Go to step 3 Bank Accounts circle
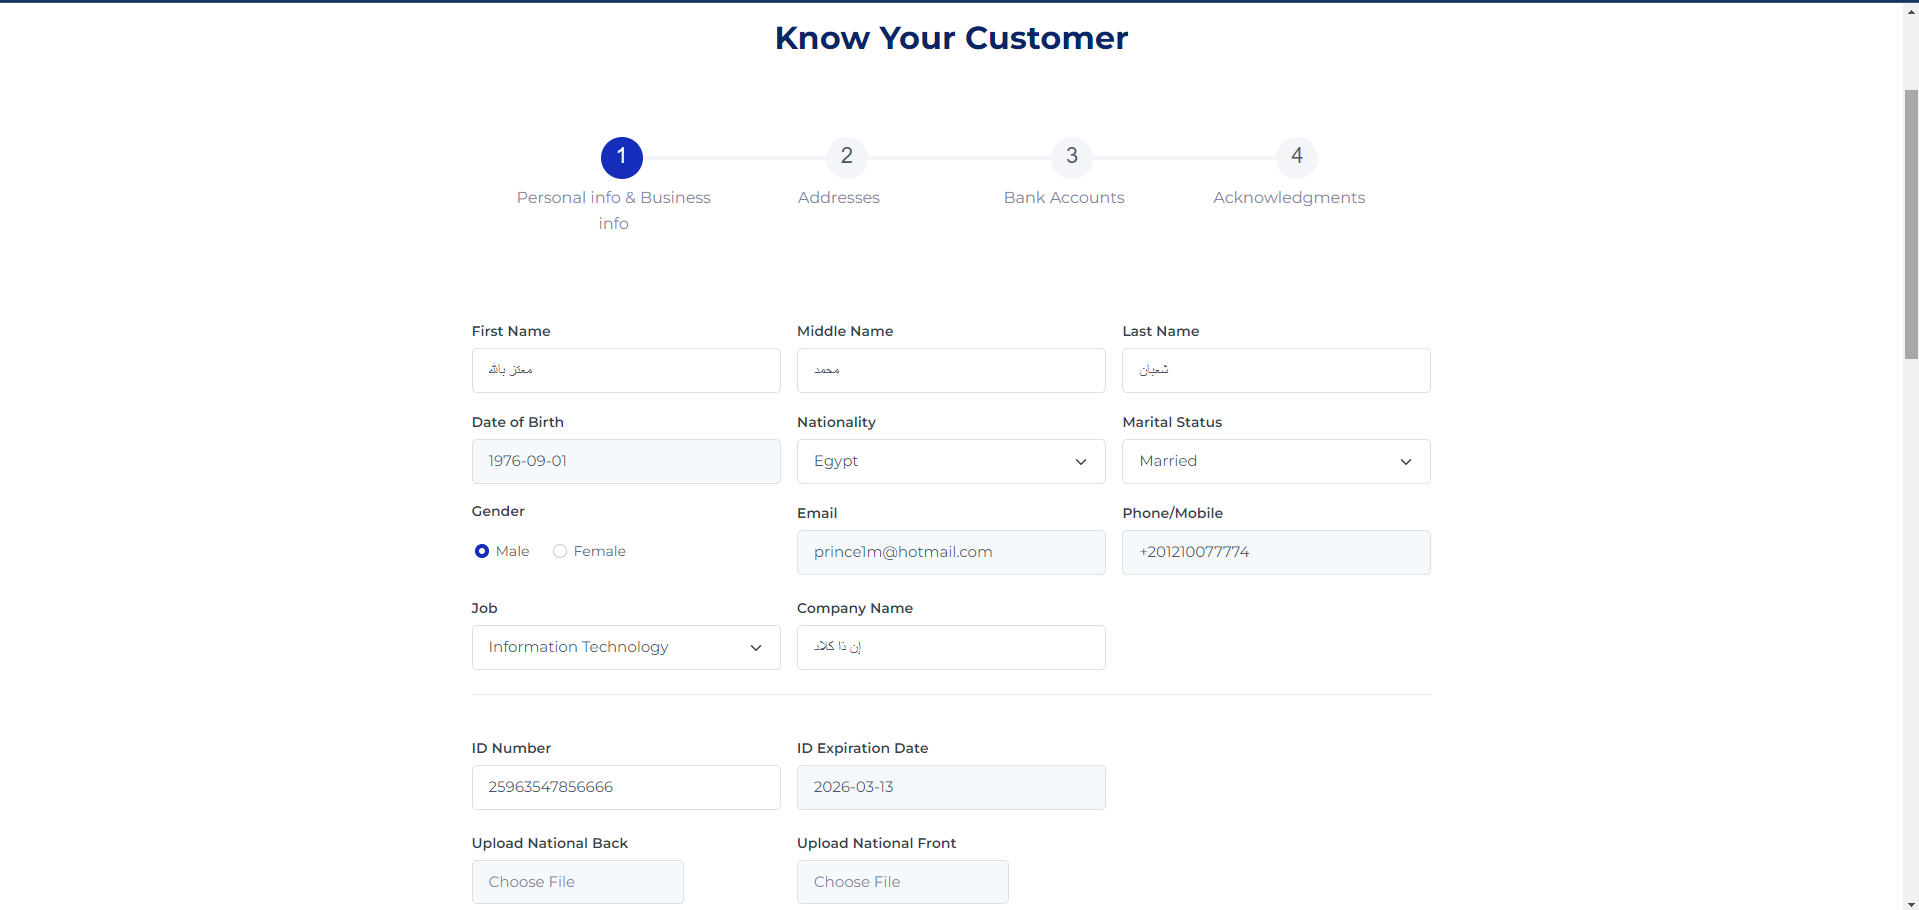Viewport: 1919px width, 910px height. tap(1071, 157)
